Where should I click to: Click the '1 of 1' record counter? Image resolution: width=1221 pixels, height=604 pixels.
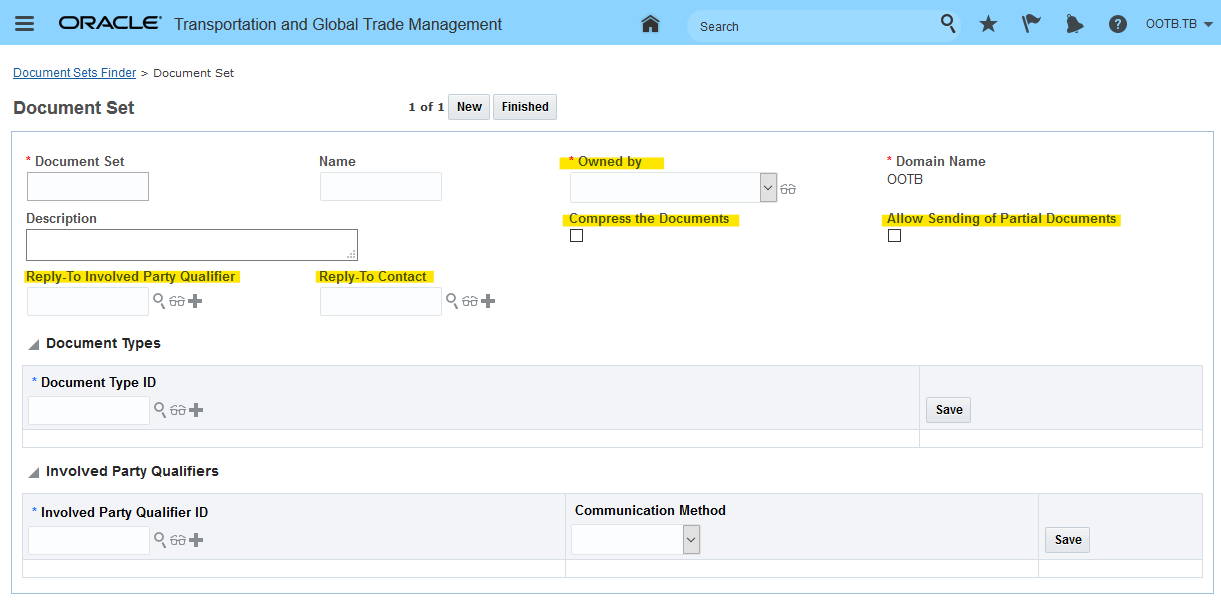426,107
